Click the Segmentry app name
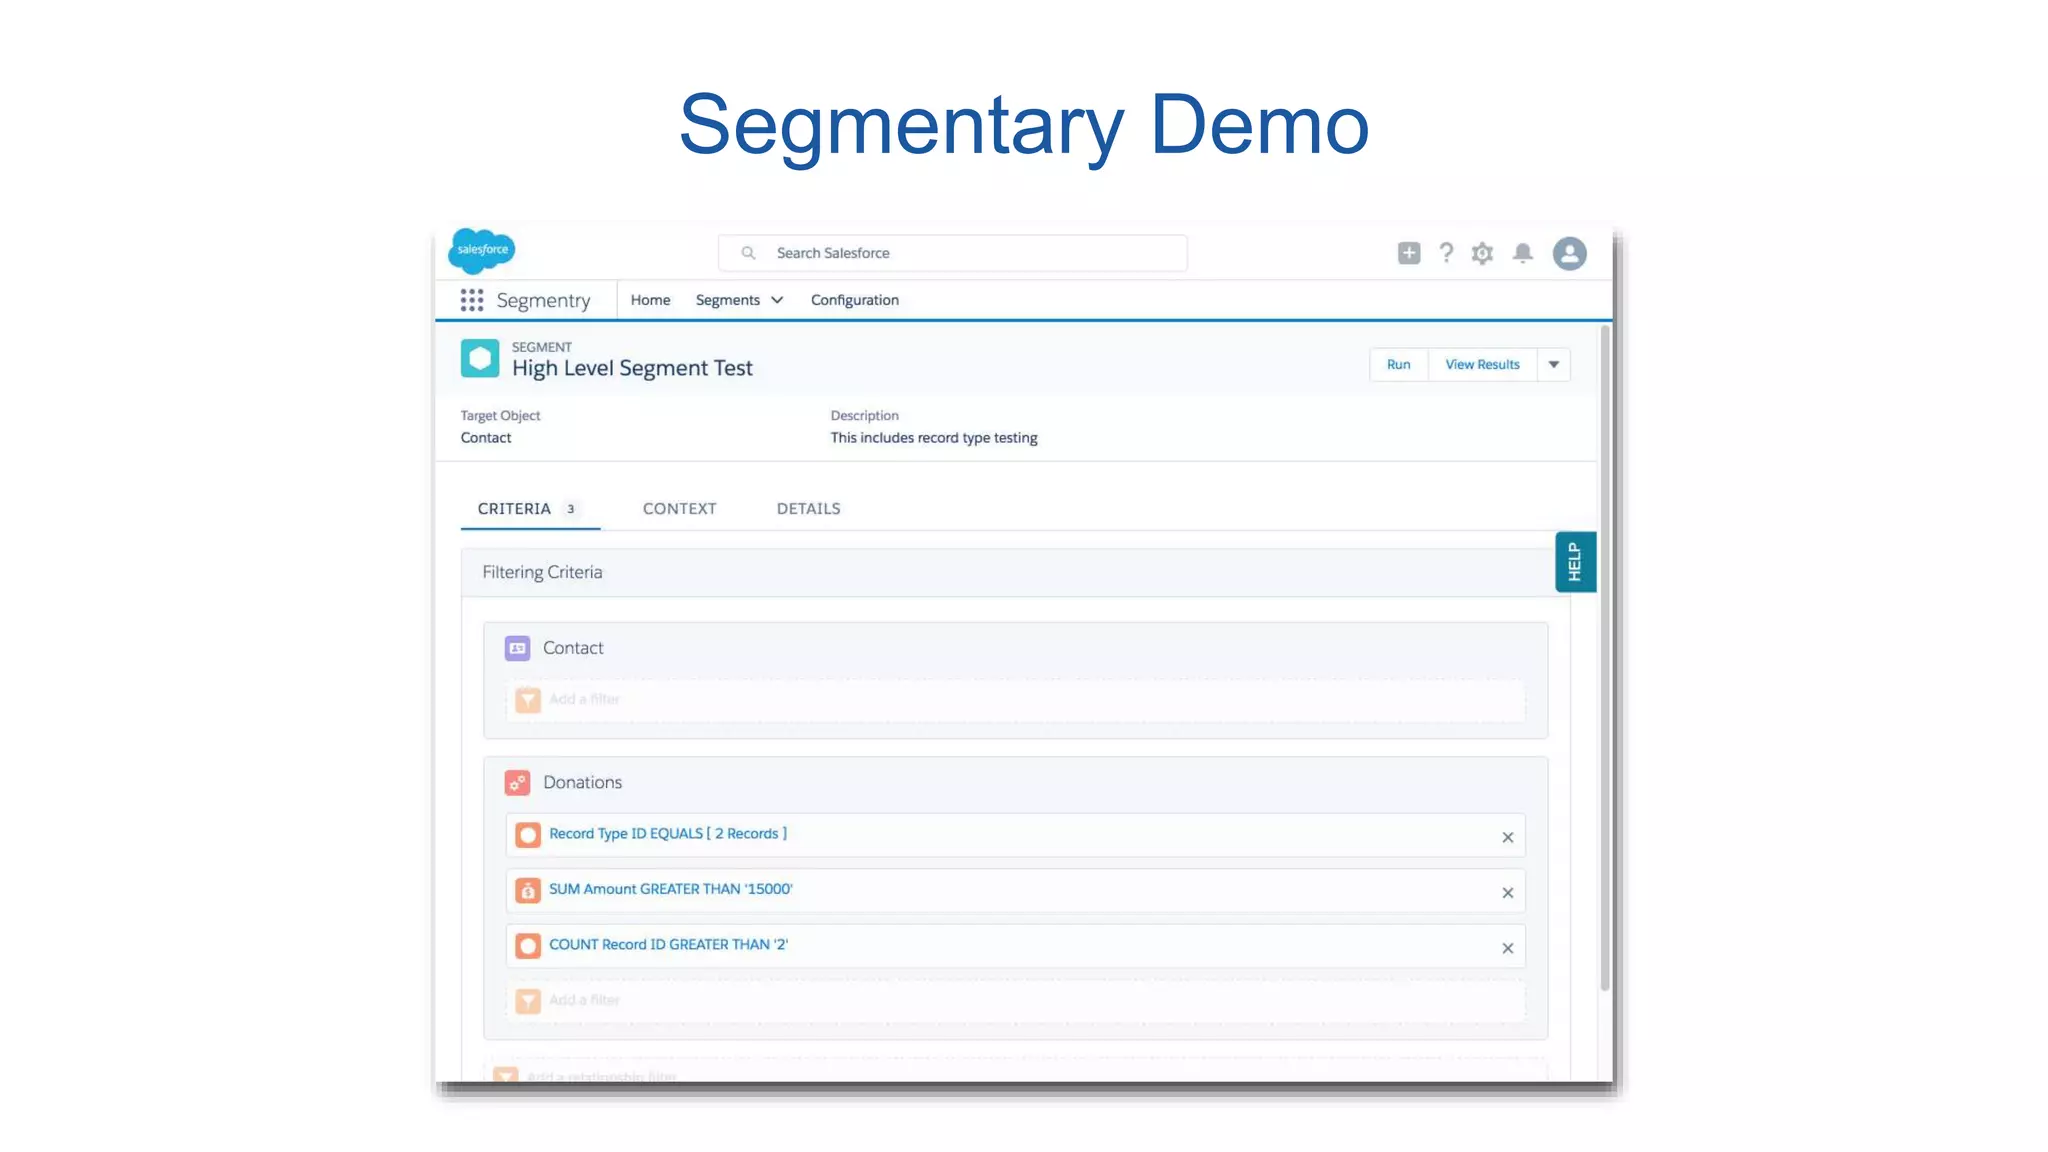The width and height of the screenshot is (2048, 1152). point(543,300)
